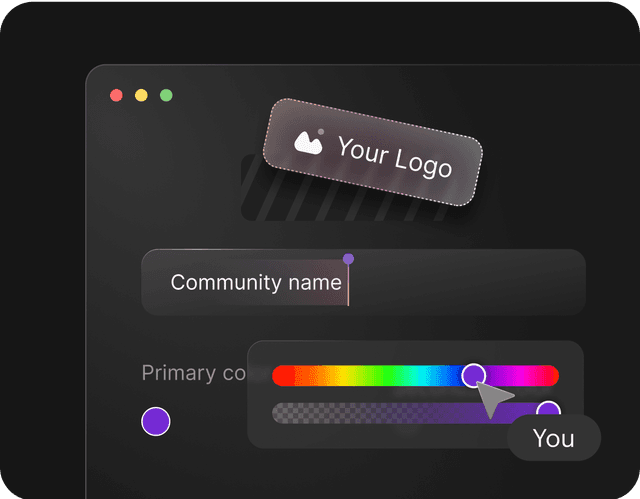640x499 pixels.
Task: Click the purple text cursor handle
Action: 348,259
